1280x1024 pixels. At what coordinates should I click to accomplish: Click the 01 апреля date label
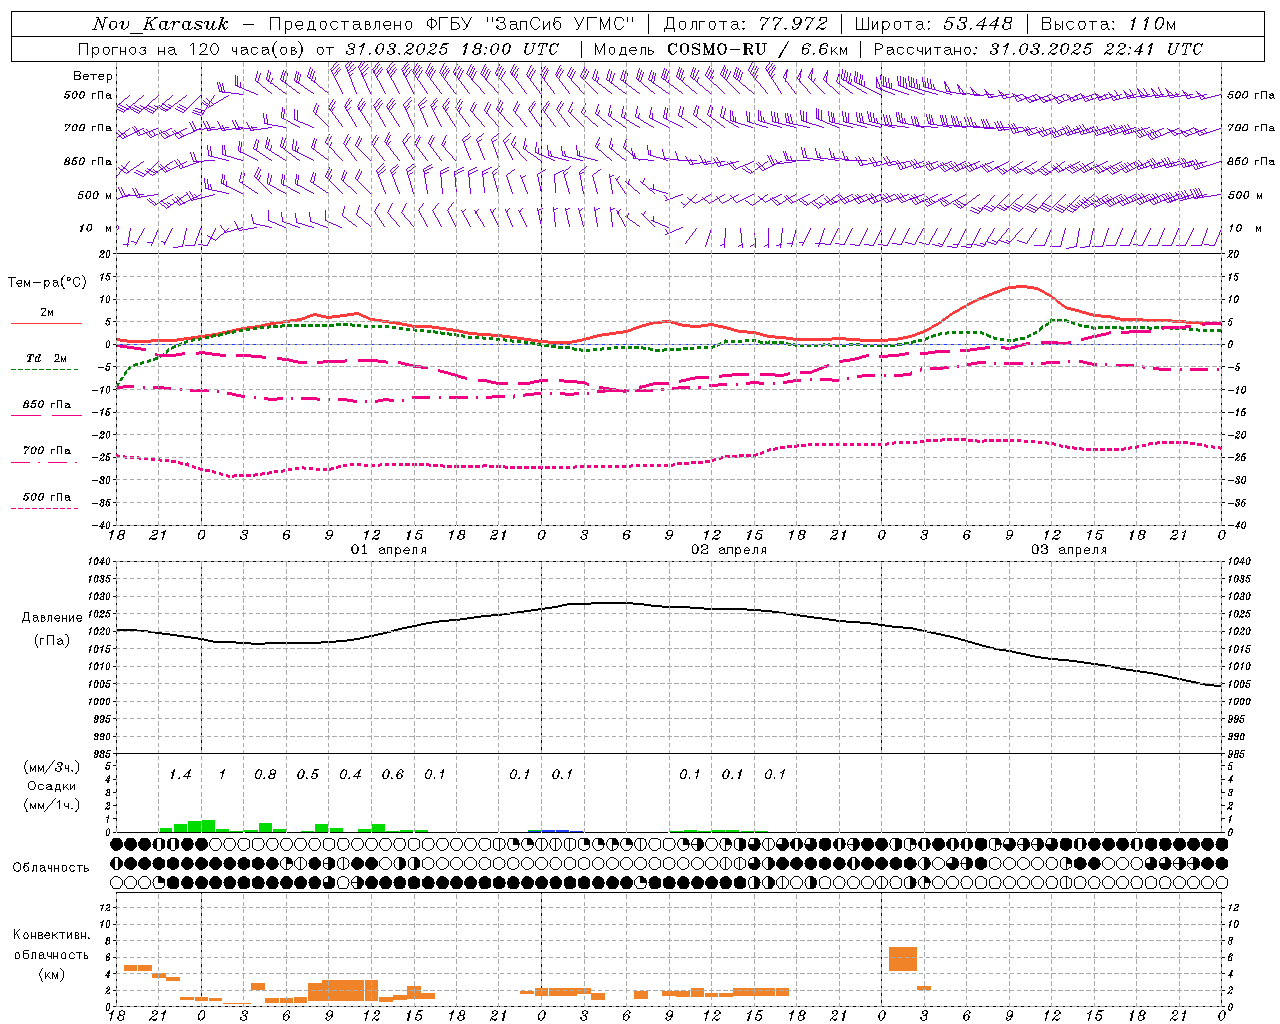(x=388, y=550)
